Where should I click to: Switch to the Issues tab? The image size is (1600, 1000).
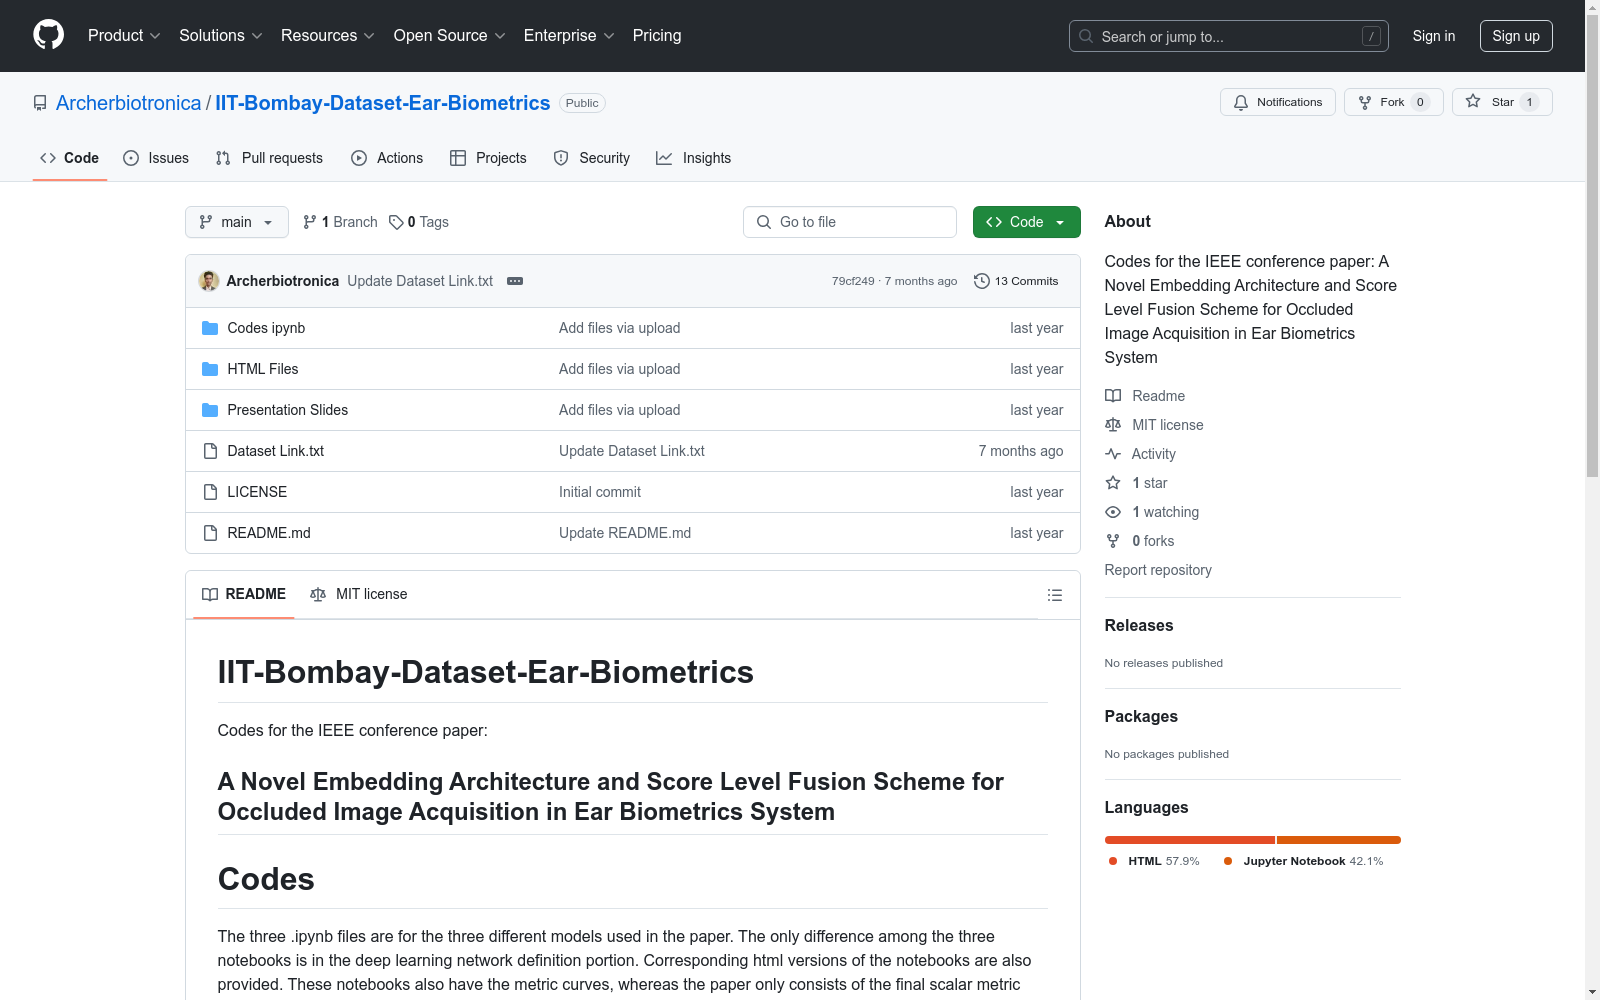tap(156, 158)
